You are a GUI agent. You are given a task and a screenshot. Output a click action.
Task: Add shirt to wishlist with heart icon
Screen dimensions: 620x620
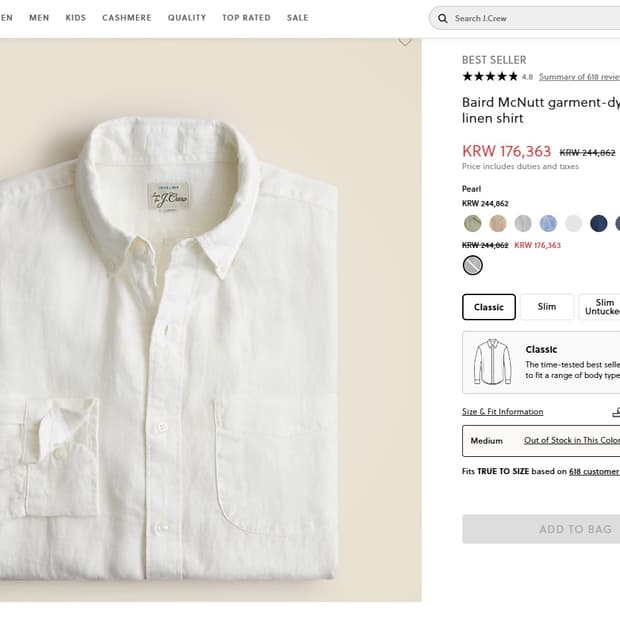pos(405,42)
